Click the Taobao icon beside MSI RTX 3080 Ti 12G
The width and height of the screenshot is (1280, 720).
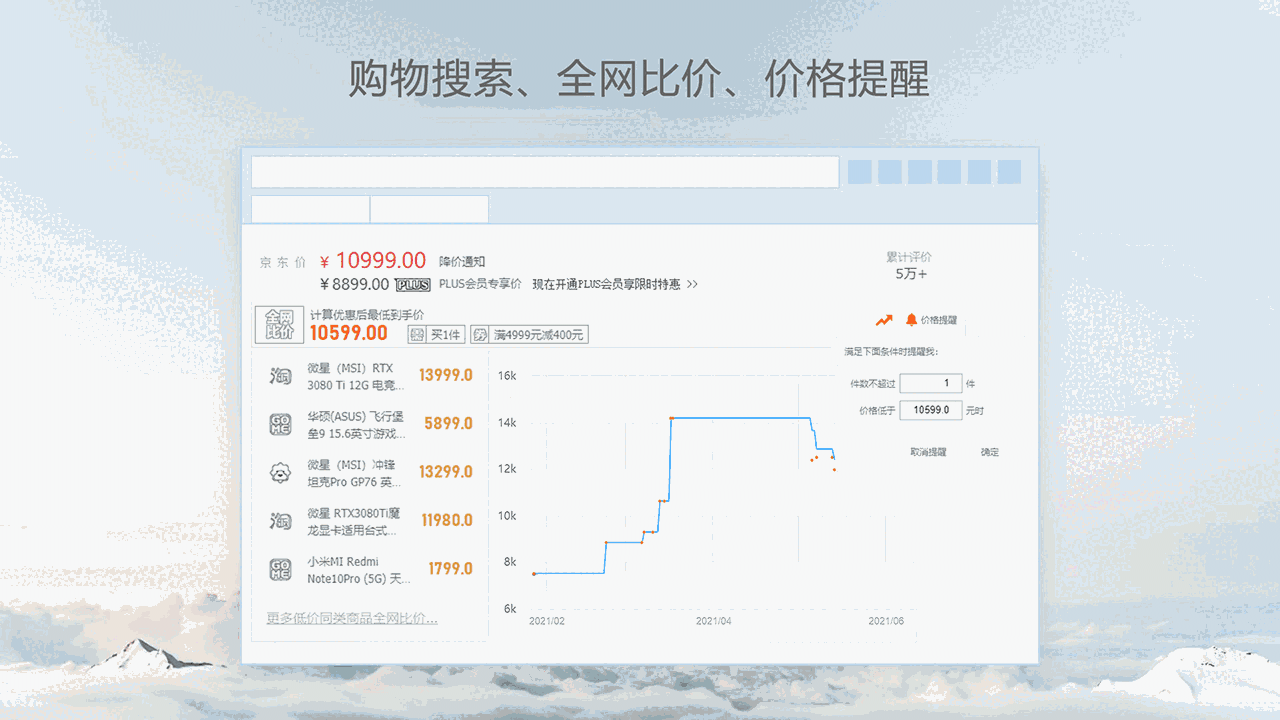tap(280, 376)
